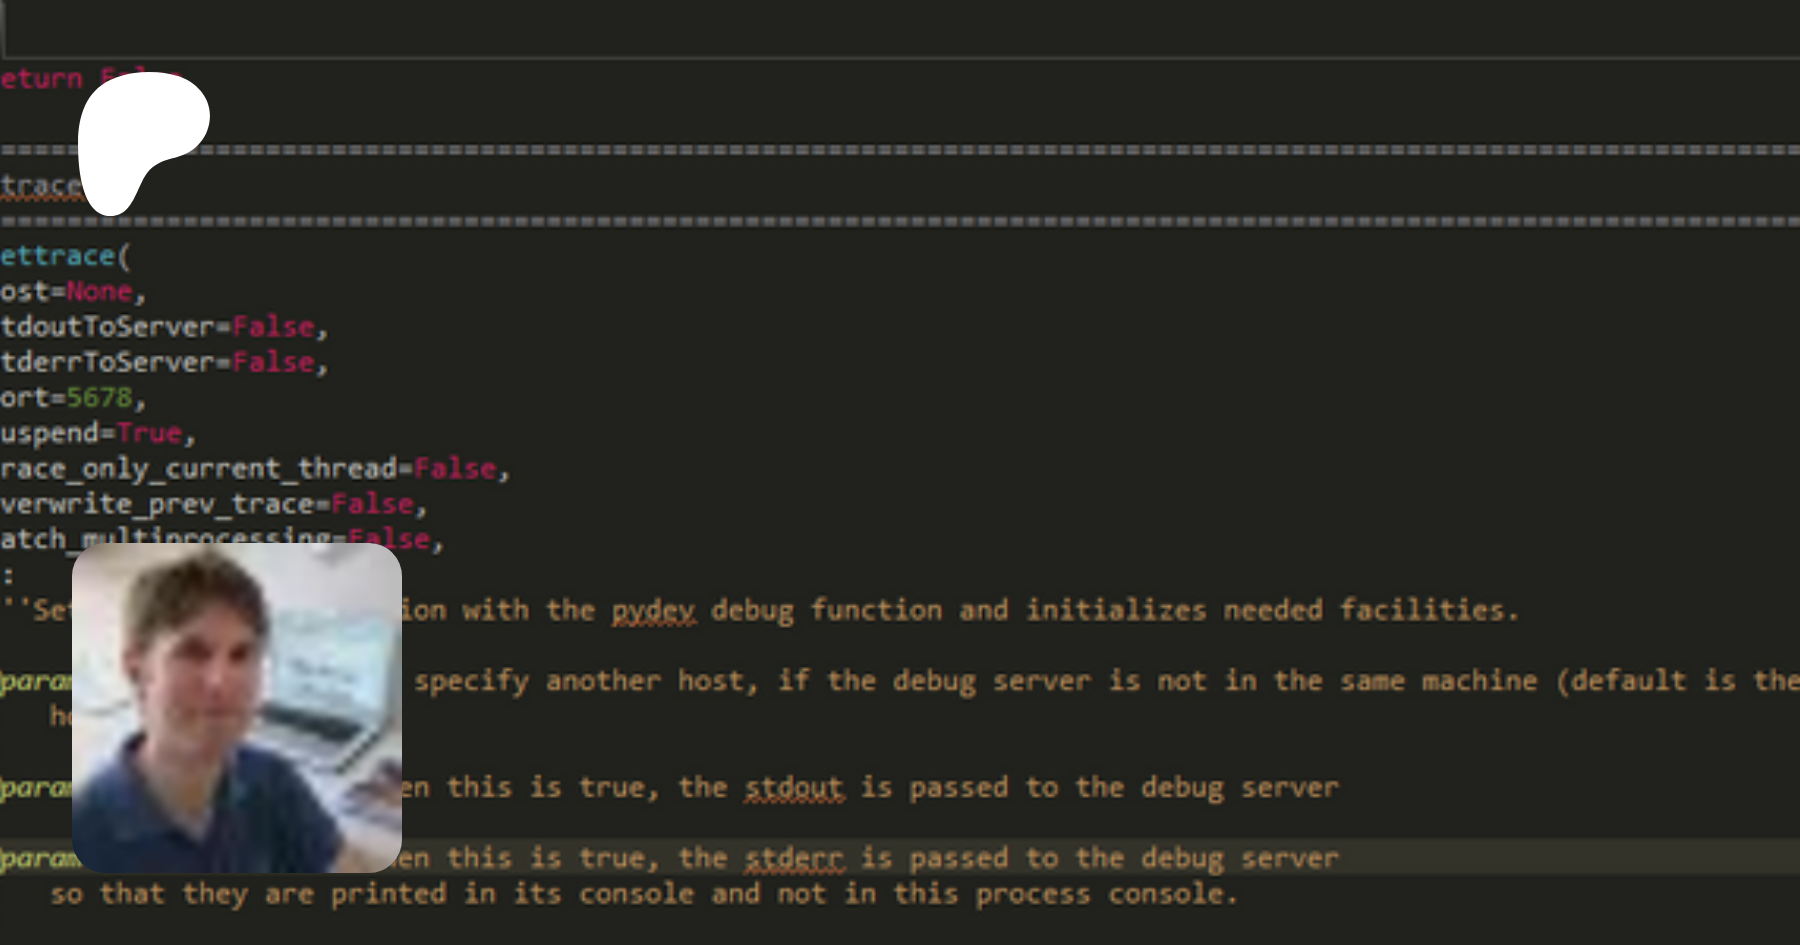Click the underlined word stderr in docstring

tap(793, 858)
